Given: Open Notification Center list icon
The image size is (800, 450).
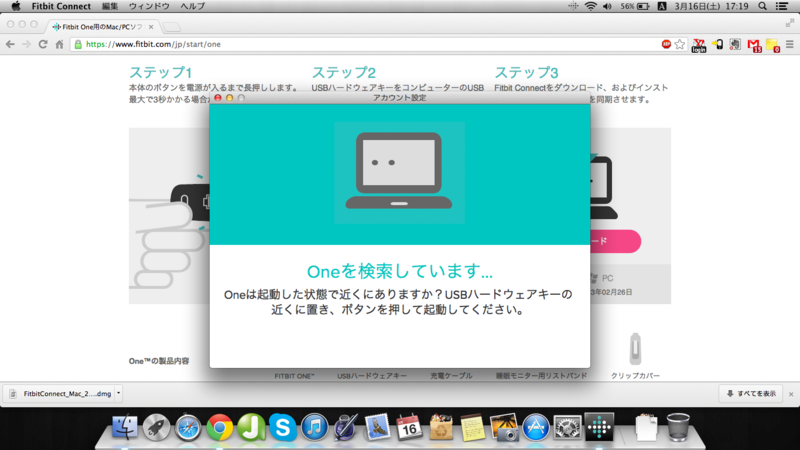Looking at the screenshot, I should 782,6.
